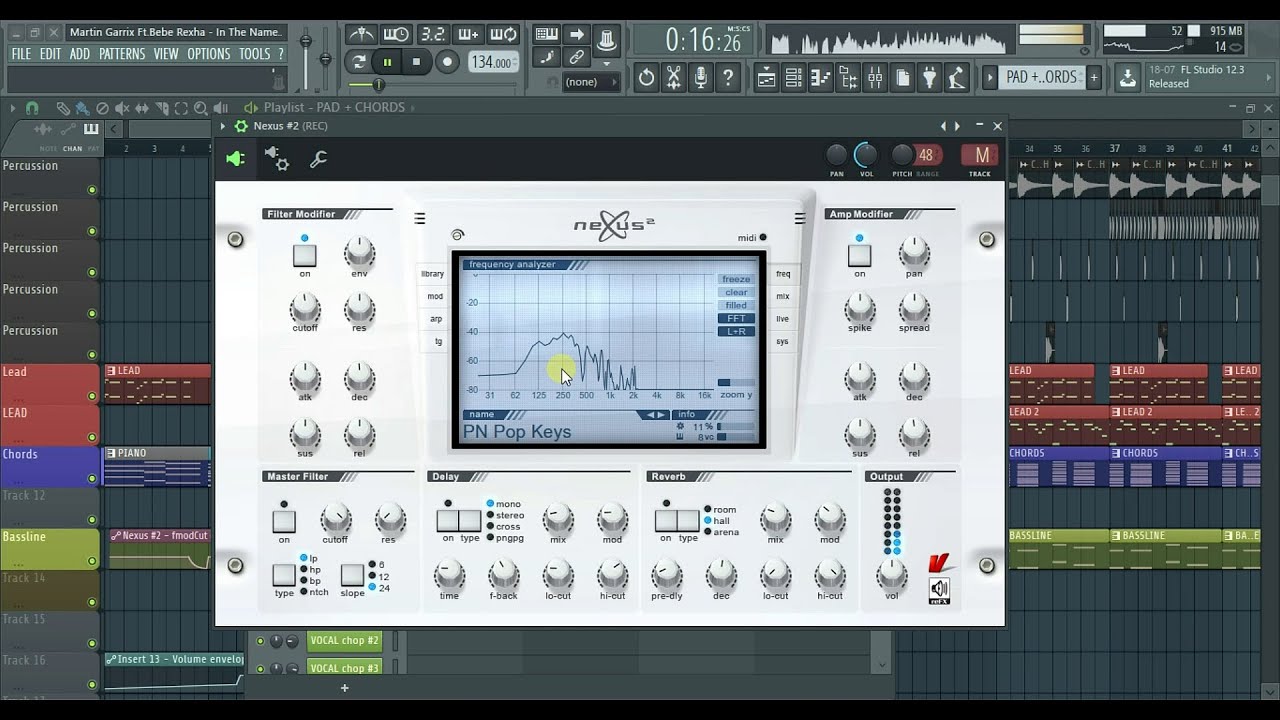Viewport: 1280px width, 720px height.
Task: Toggle Reverb on button
Action: point(665,520)
